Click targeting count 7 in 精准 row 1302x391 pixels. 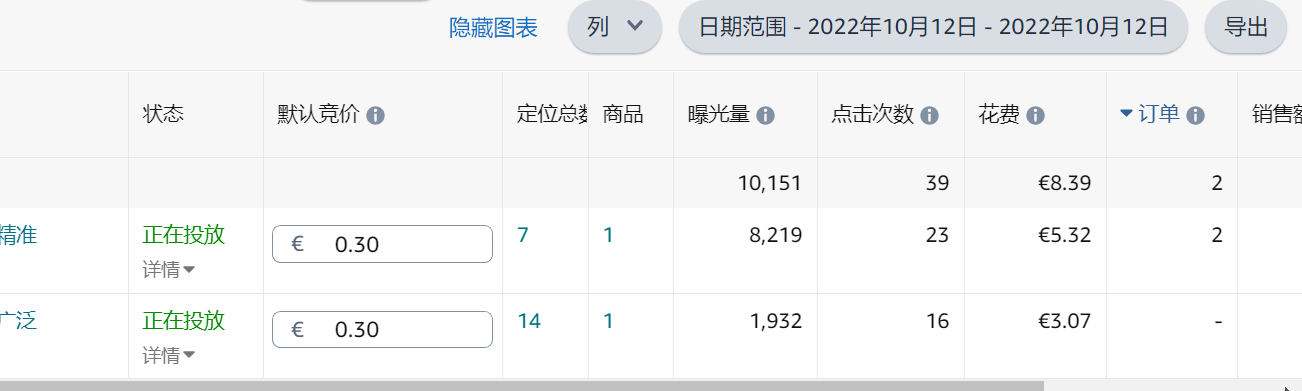coord(522,235)
